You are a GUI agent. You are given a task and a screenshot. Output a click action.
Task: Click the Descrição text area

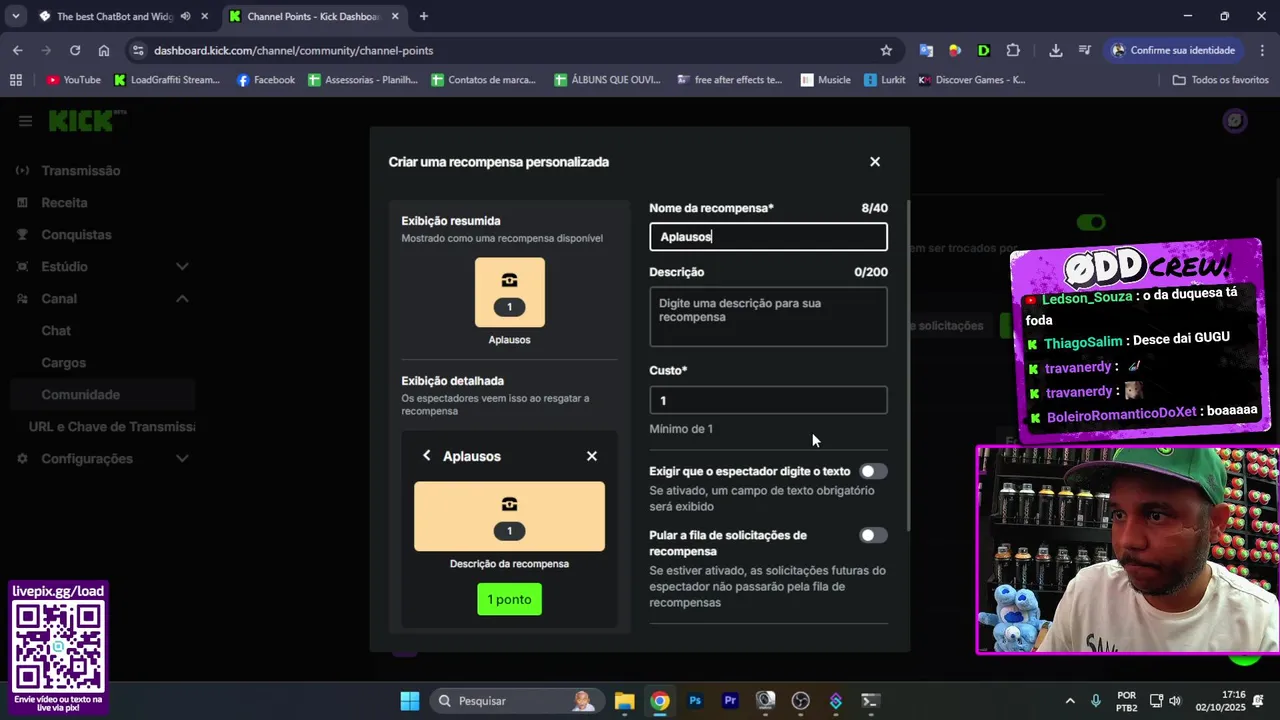click(768, 317)
